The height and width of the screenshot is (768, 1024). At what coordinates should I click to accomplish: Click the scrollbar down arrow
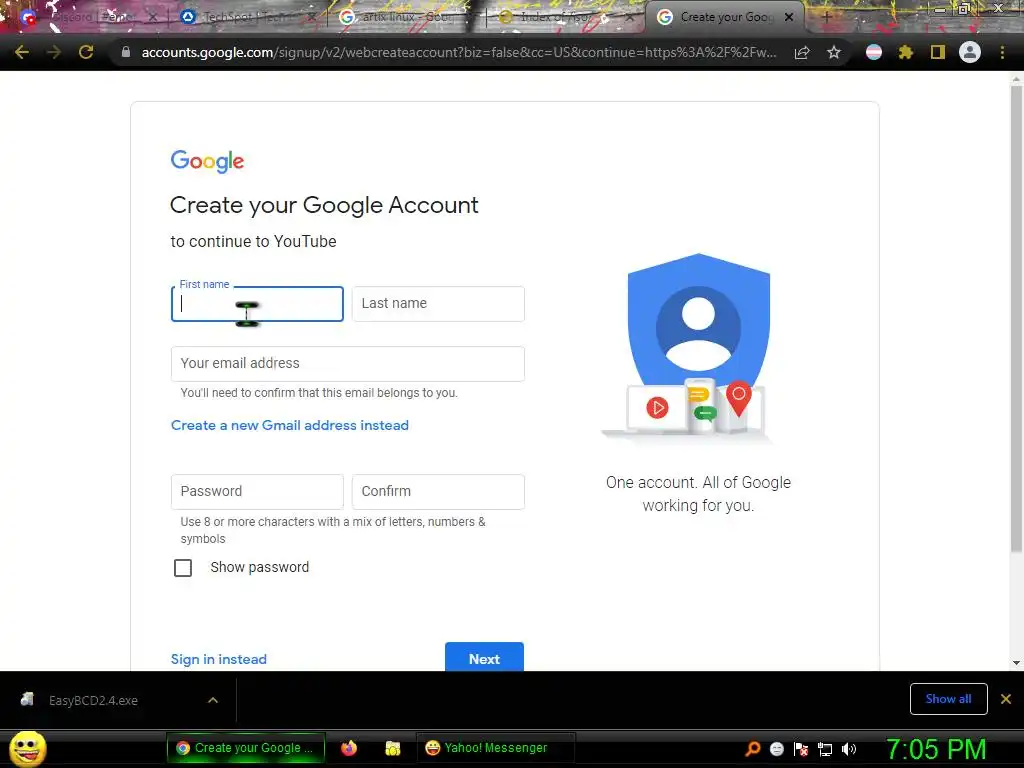click(x=1016, y=663)
